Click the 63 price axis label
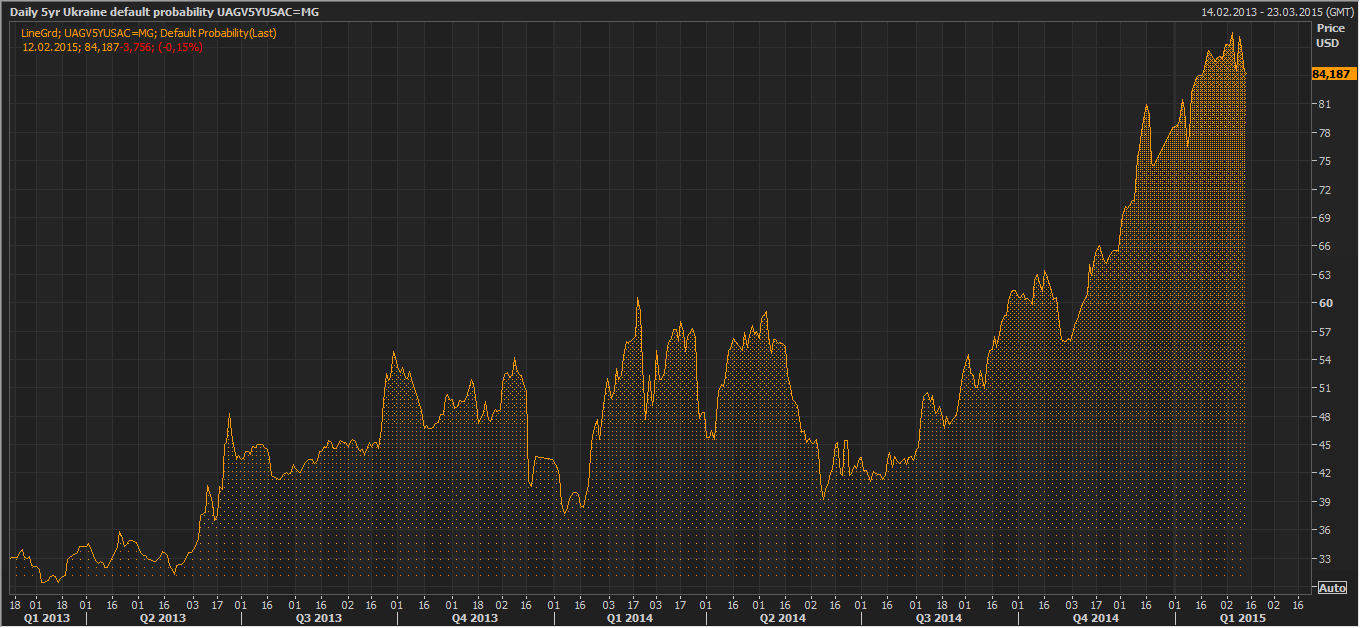The height and width of the screenshot is (628, 1360). point(1324,275)
